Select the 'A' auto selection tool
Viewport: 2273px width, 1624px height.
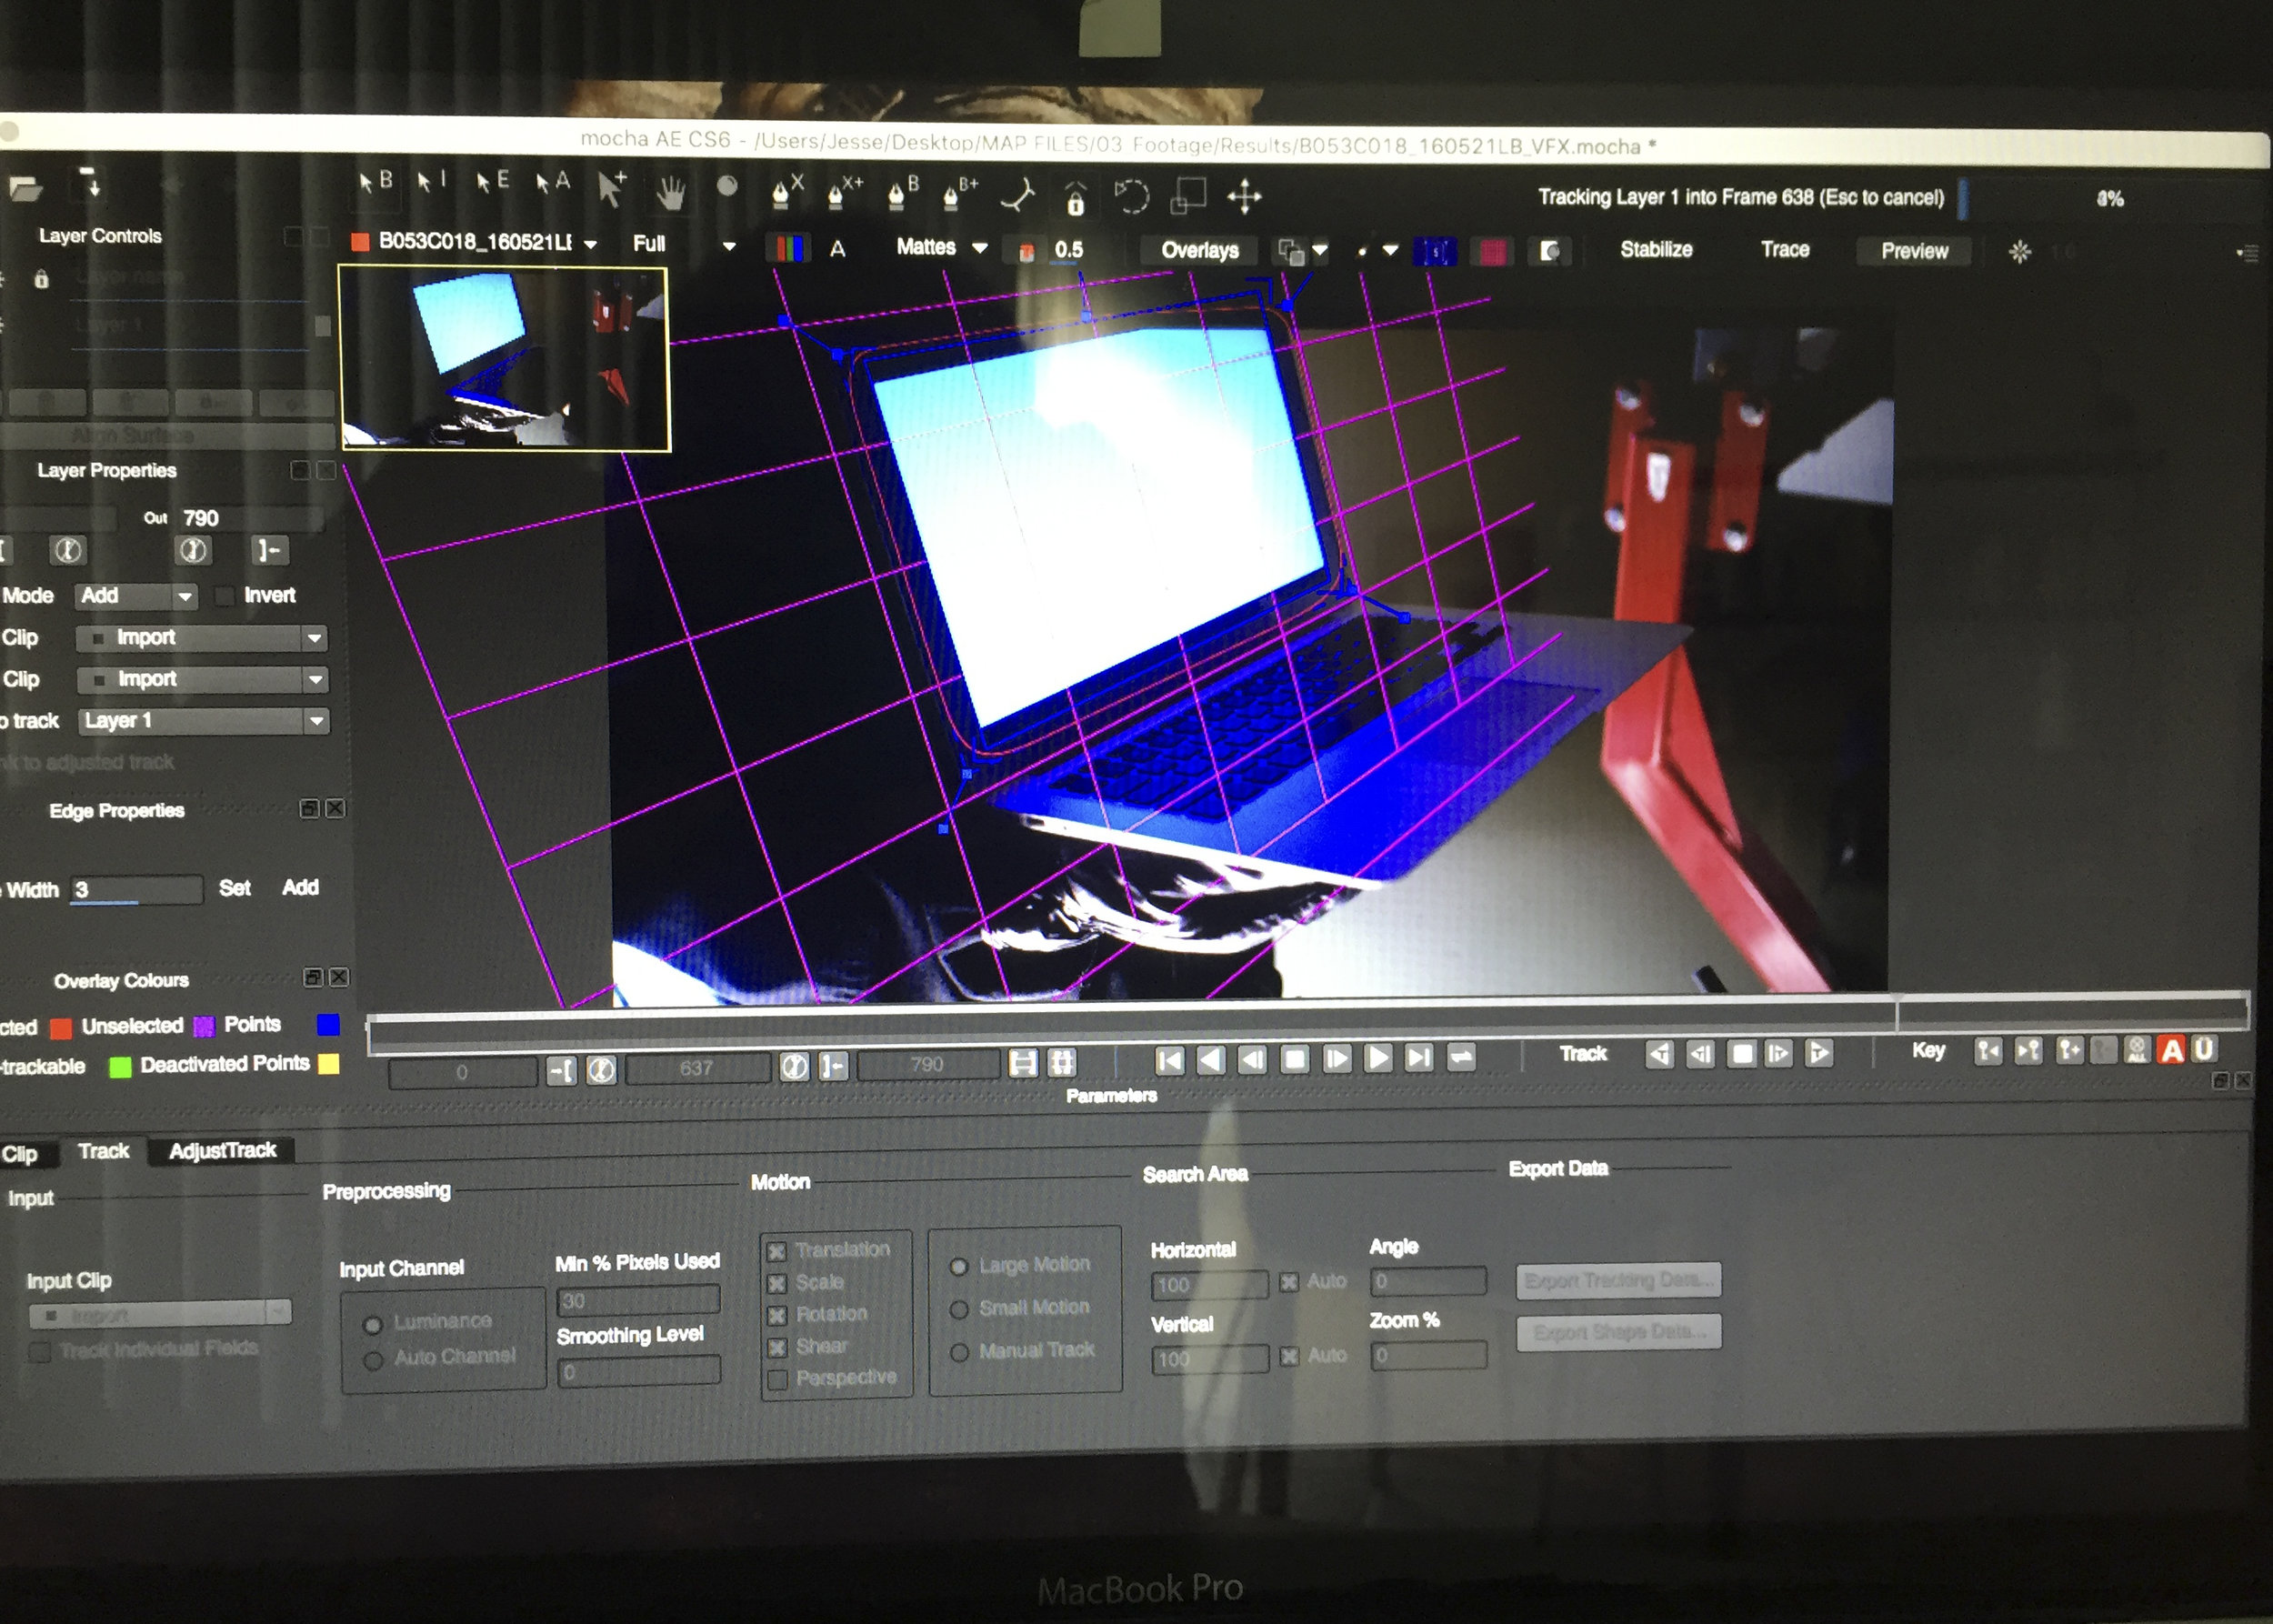(552, 182)
